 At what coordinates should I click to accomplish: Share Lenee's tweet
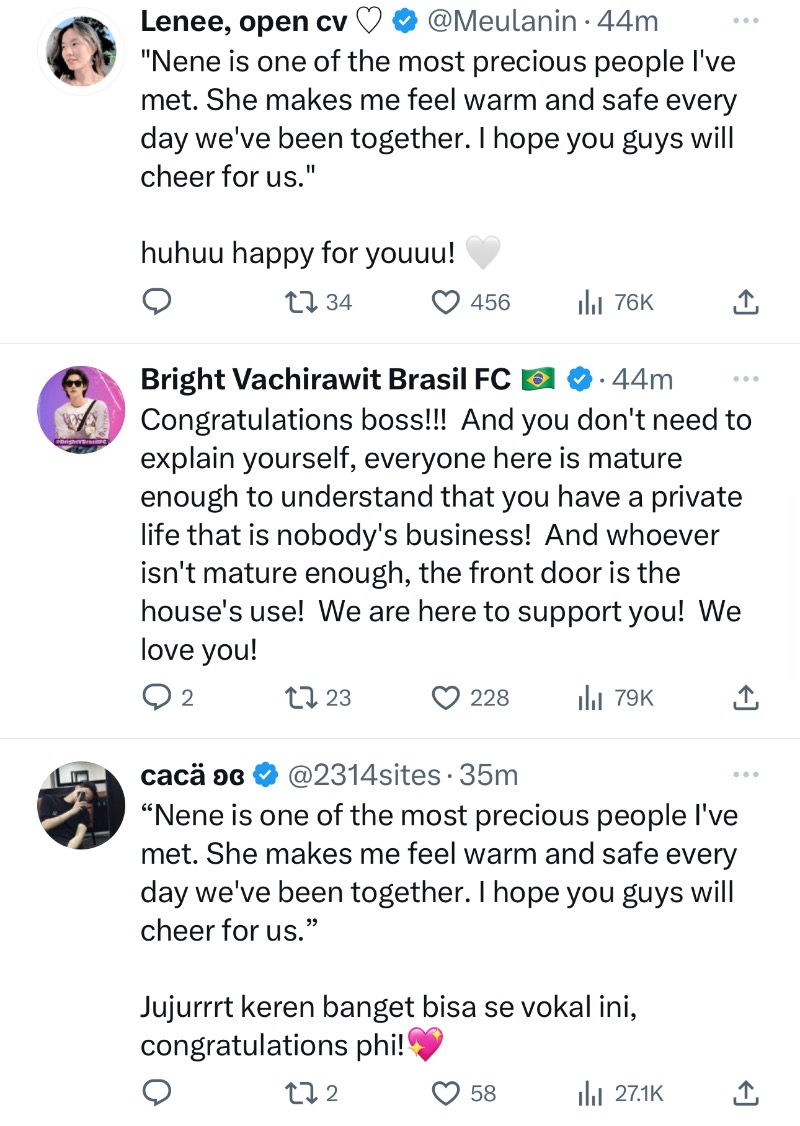pyautogui.click(x=746, y=302)
